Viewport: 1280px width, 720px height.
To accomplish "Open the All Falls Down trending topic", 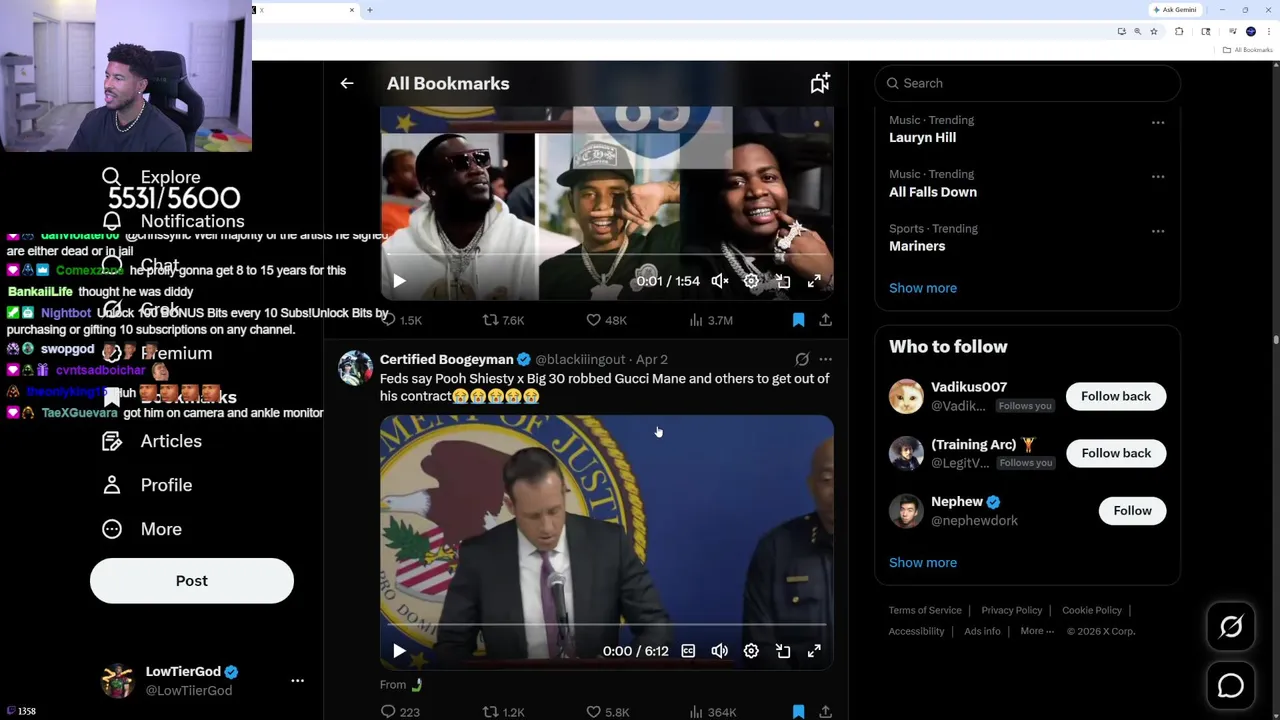I will click(x=933, y=192).
